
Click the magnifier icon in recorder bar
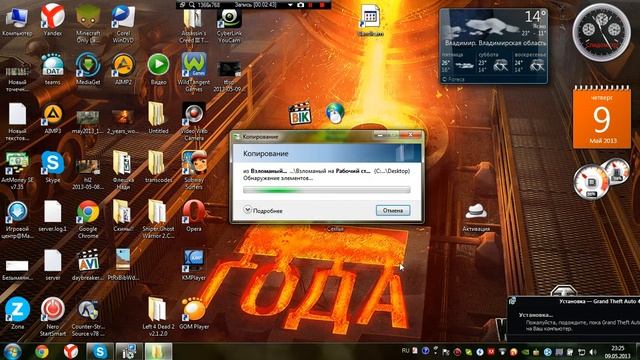[191, 4]
